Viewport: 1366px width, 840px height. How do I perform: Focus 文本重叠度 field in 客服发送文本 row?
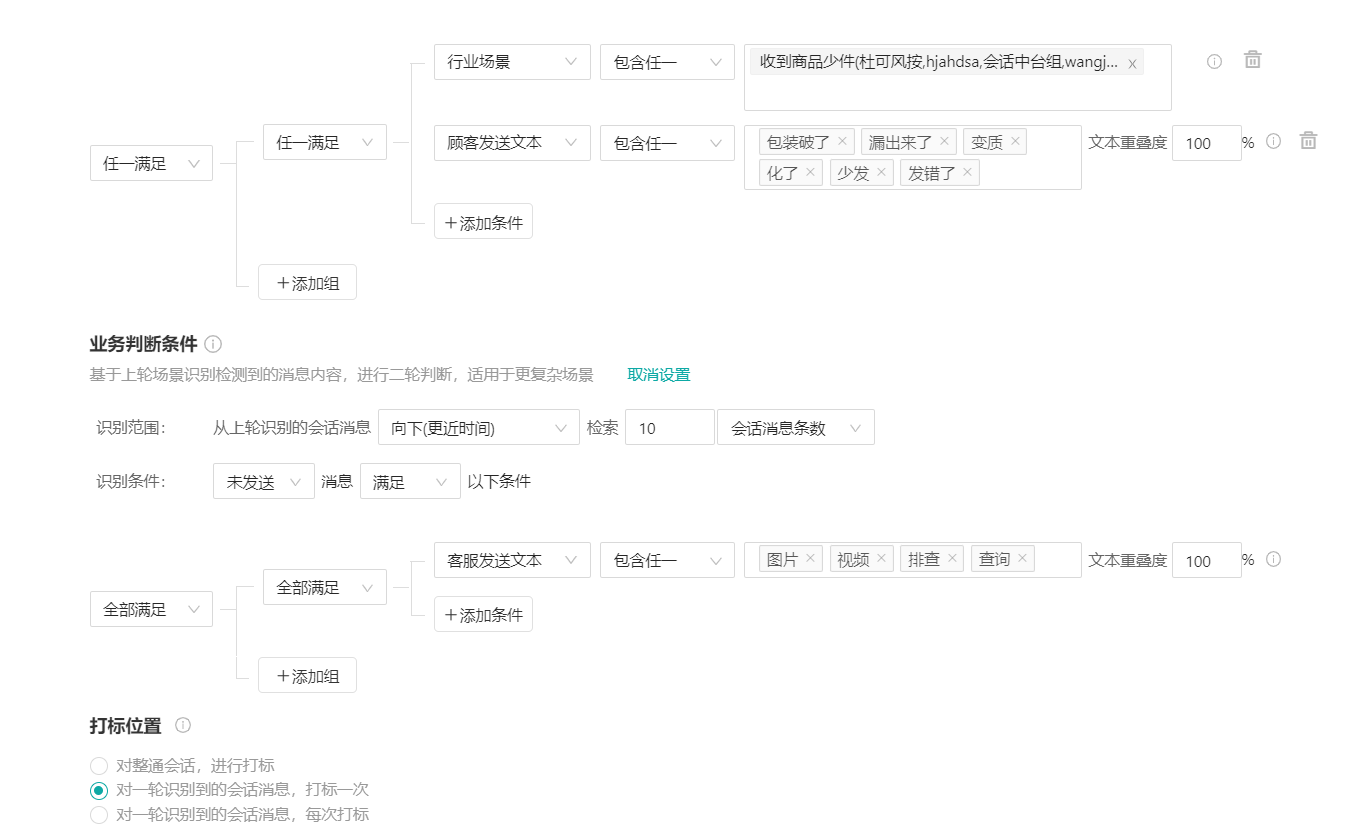pos(1206,560)
